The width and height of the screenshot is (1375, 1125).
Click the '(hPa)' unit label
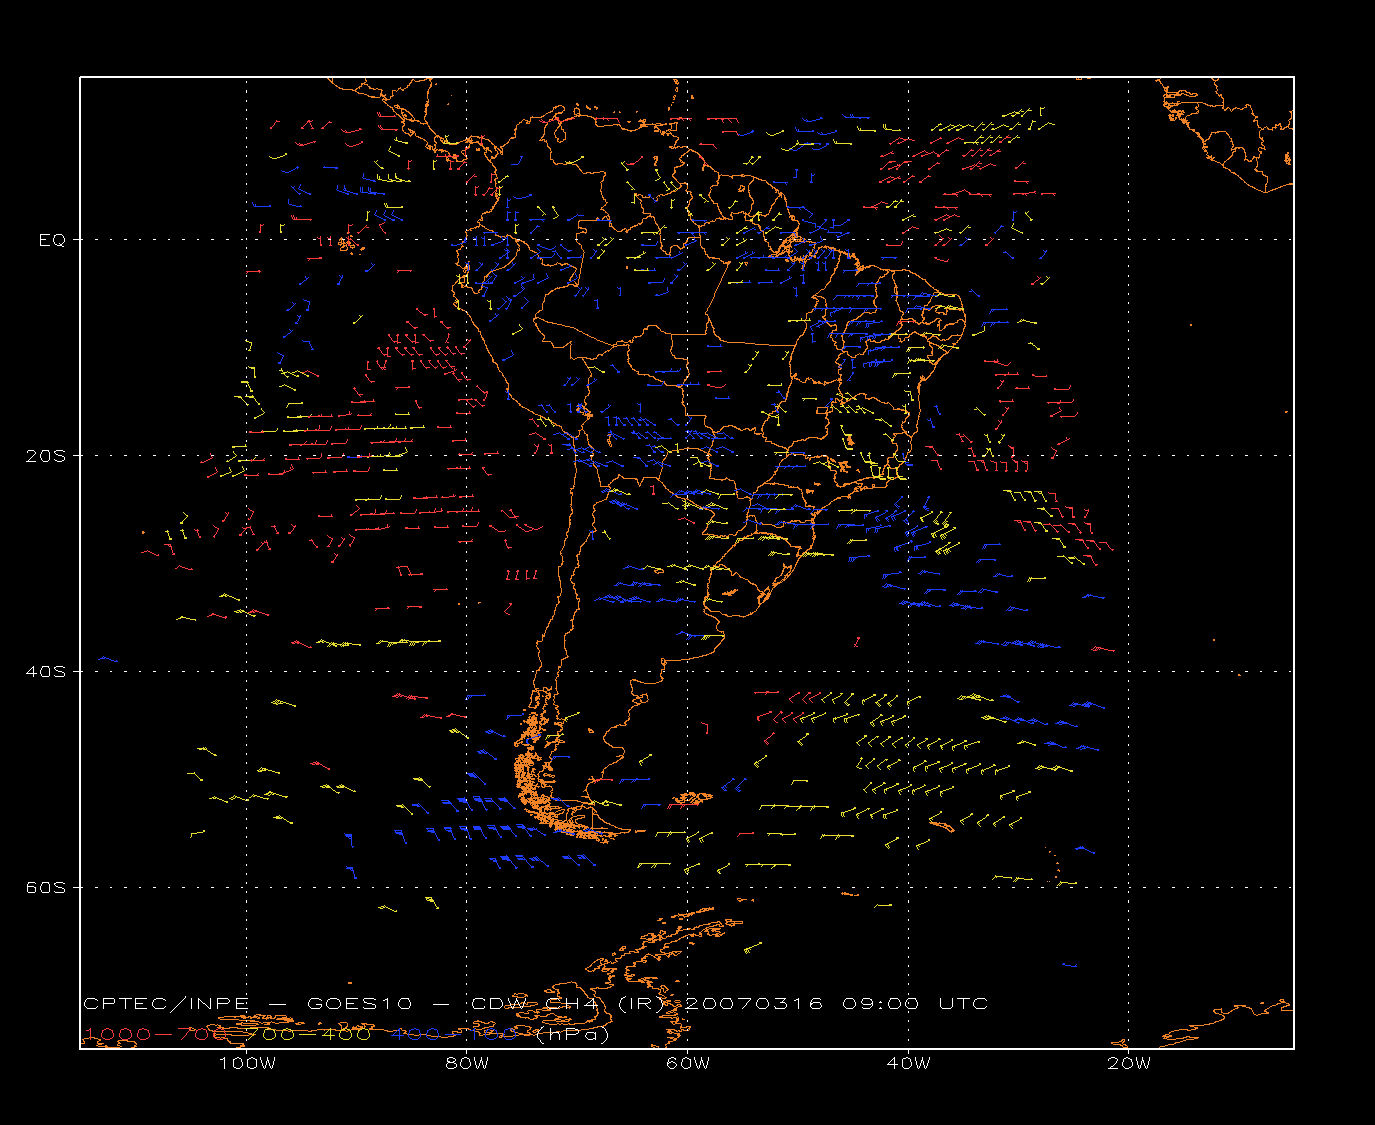572,1035
